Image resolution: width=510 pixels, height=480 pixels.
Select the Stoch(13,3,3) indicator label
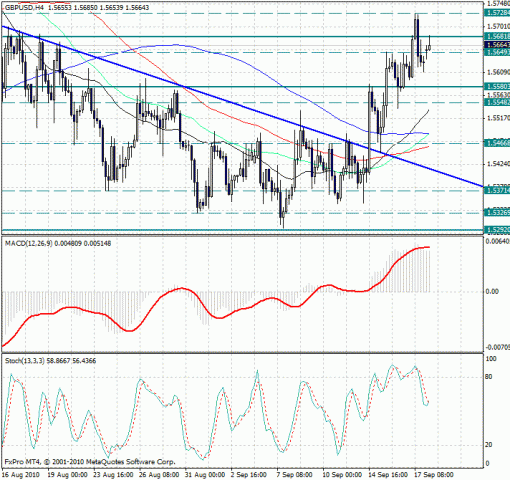tap(25, 361)
